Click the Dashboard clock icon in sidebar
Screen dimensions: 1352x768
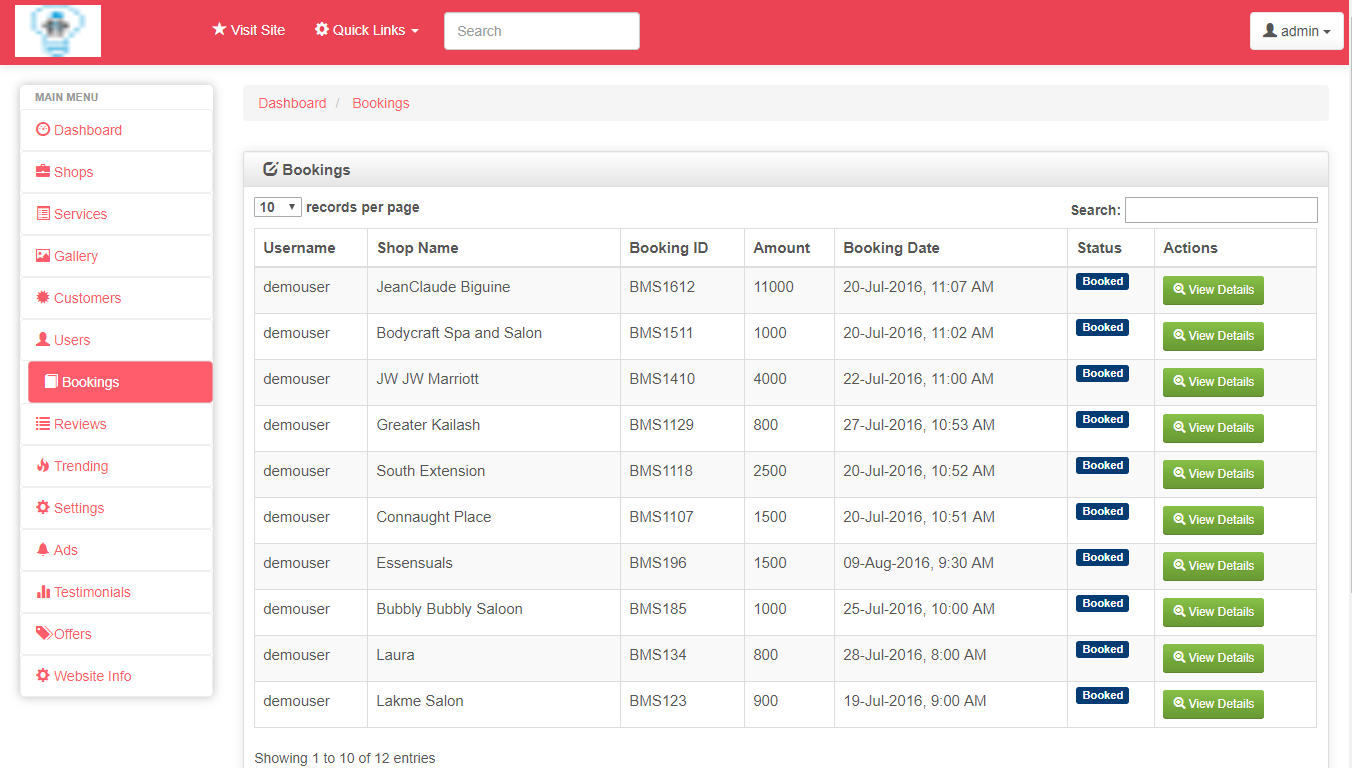[43, 130]
